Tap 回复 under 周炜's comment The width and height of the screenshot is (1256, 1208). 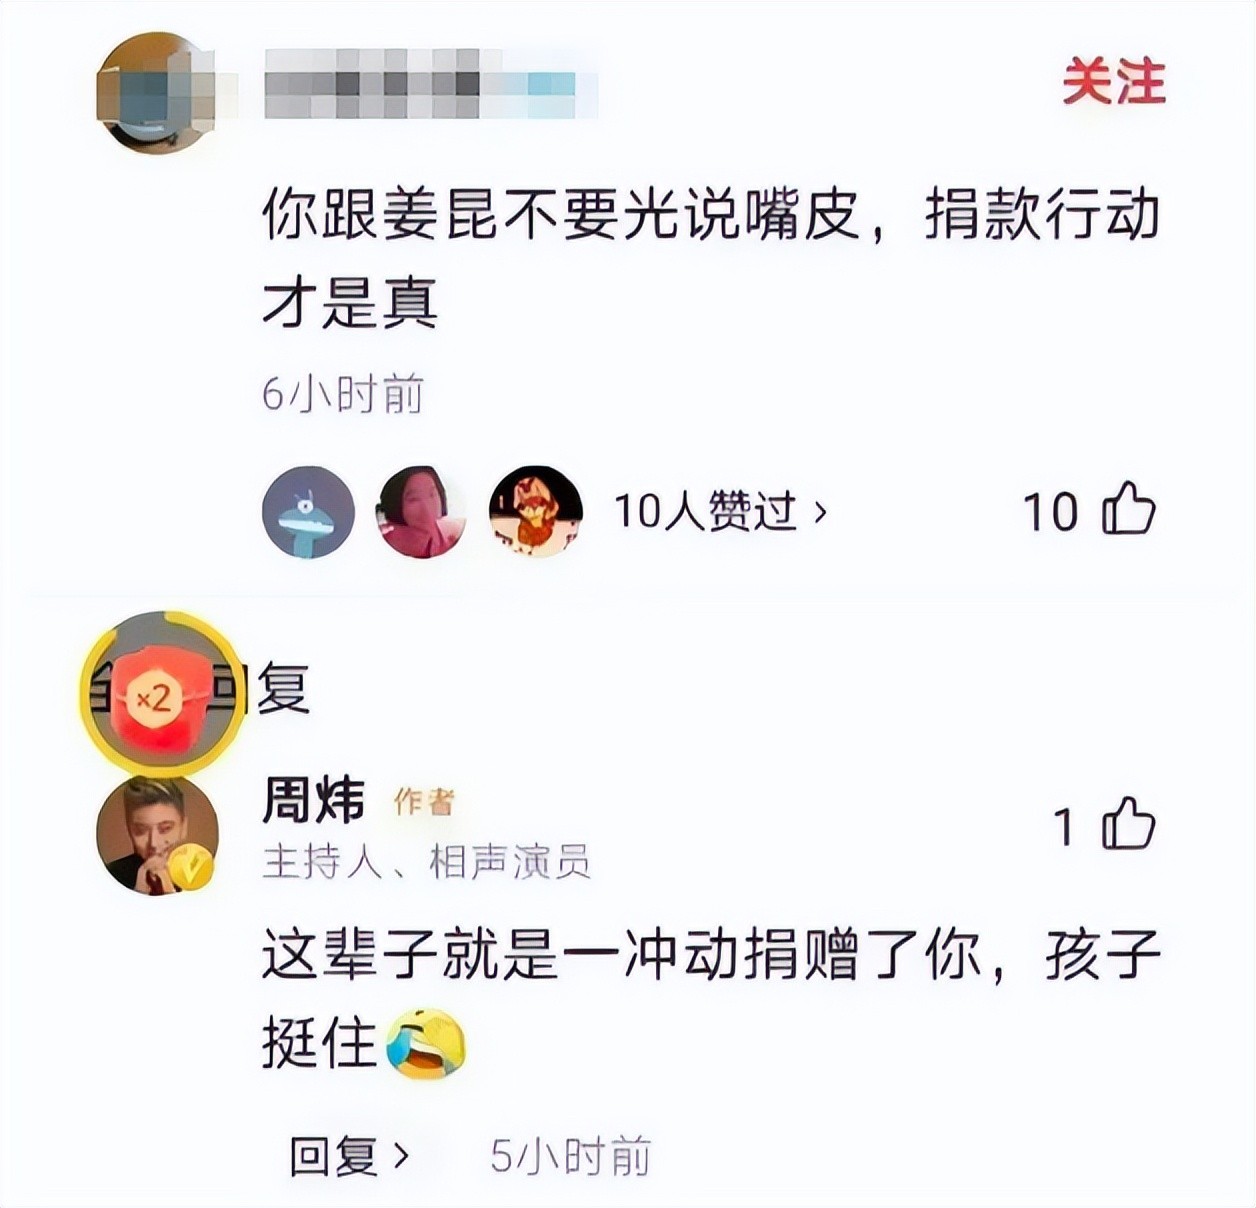(348, 1157)
